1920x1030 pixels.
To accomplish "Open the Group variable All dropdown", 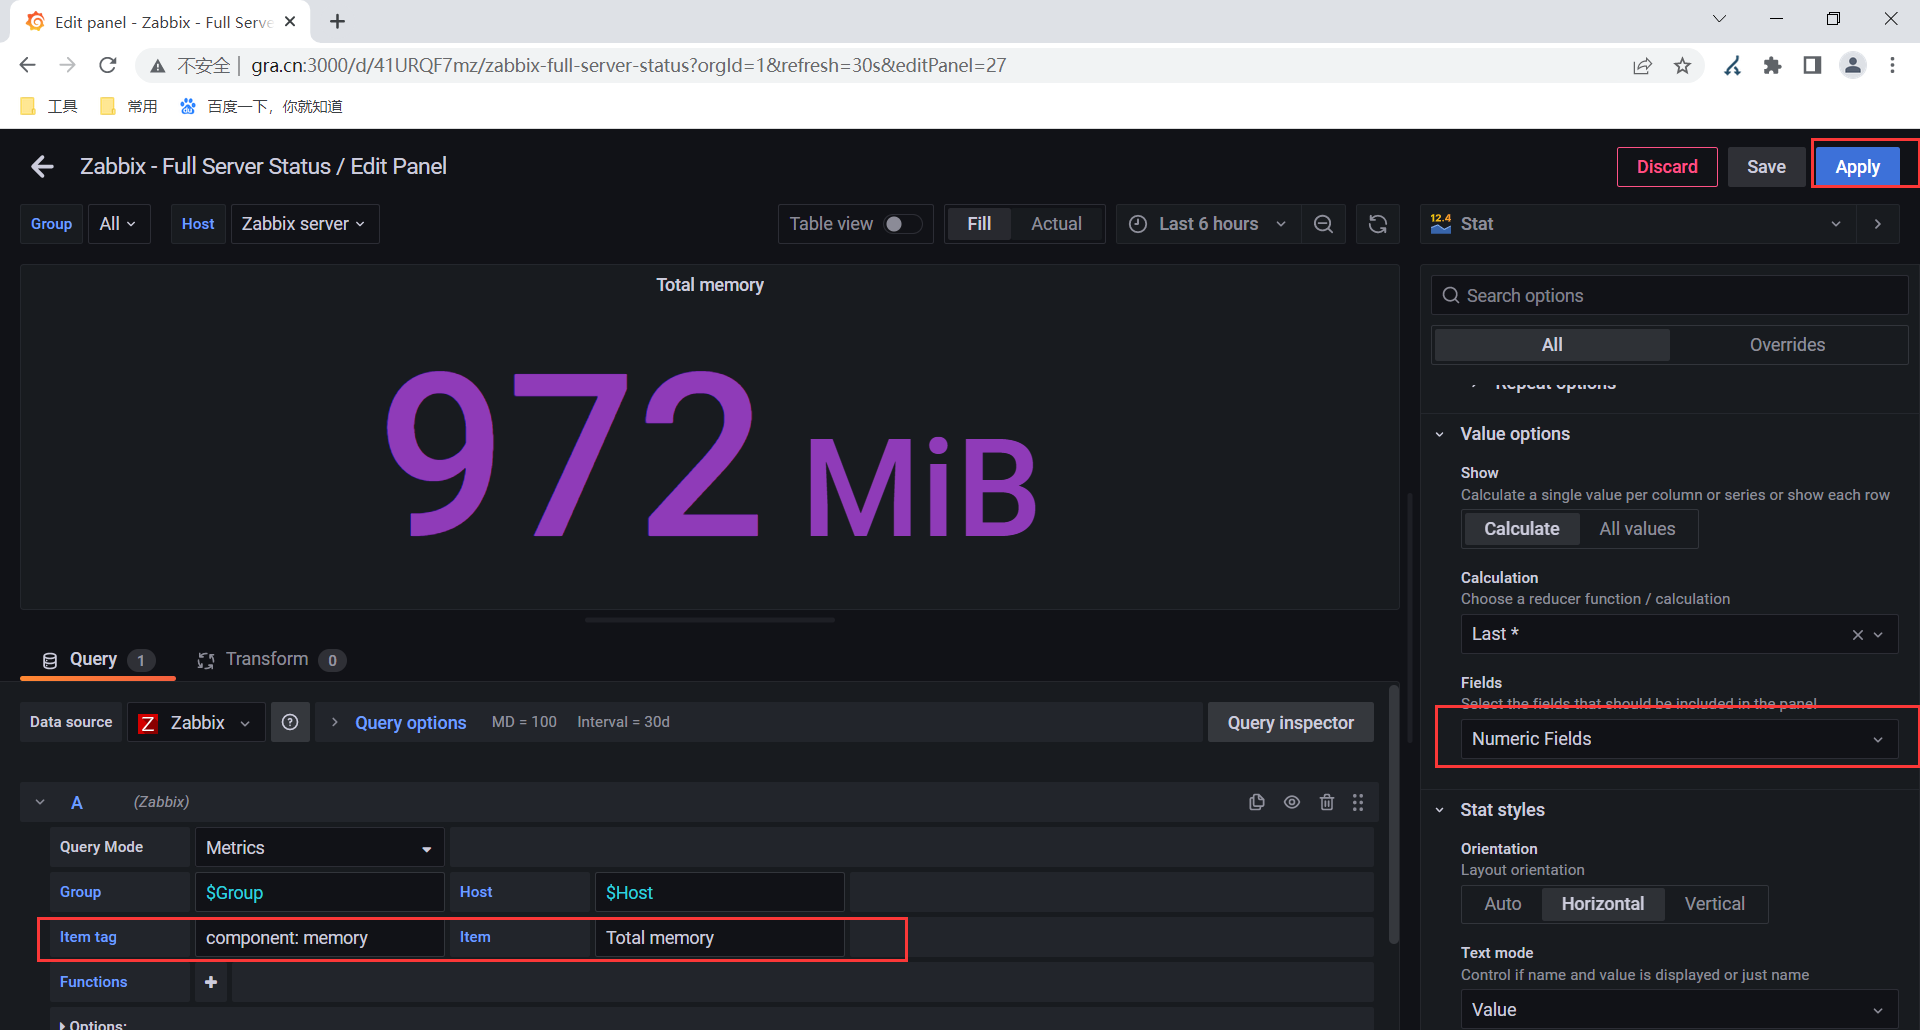I will [x=118, y=224].
